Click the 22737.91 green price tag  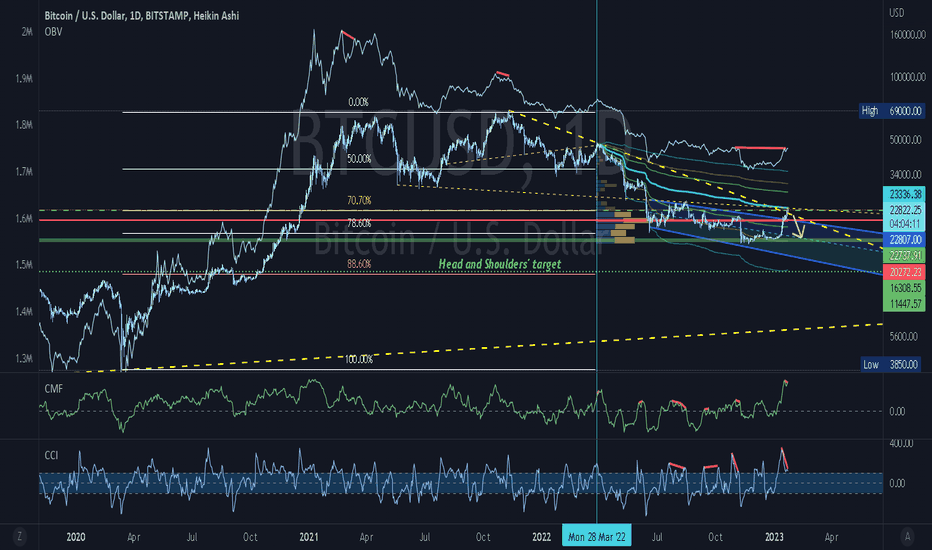coord(905,256)
